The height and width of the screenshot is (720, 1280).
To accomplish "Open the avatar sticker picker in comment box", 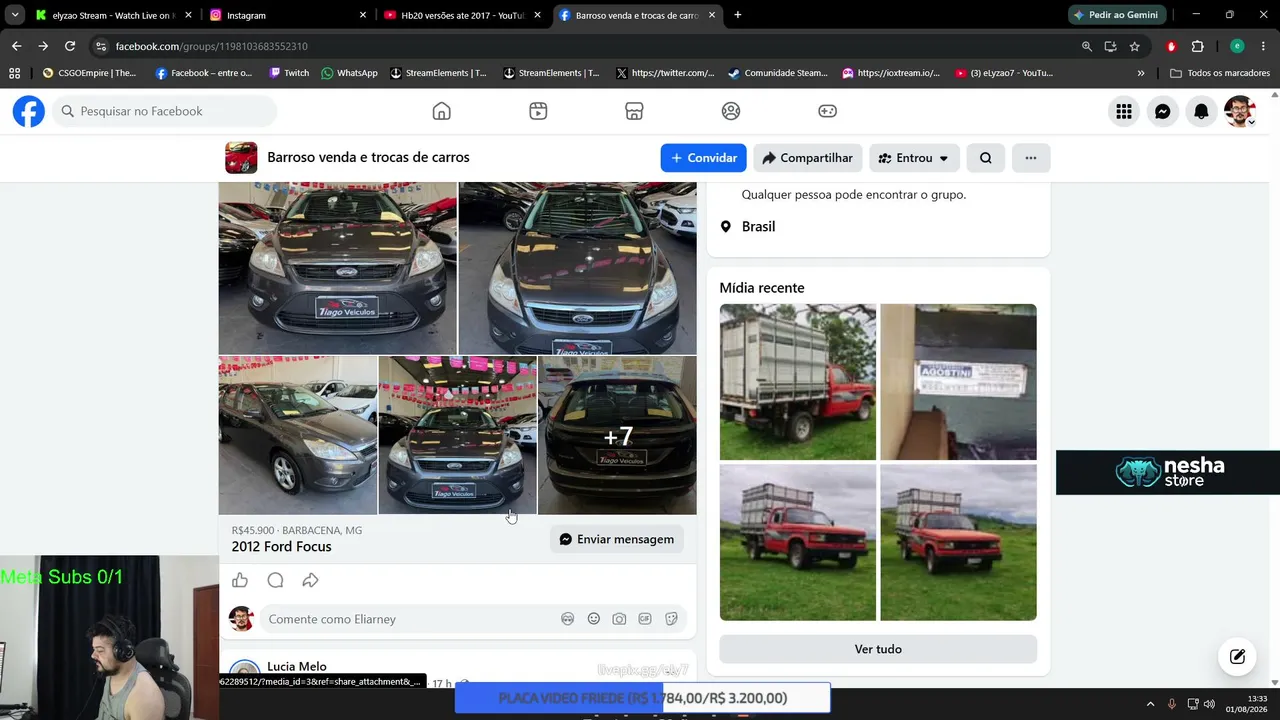I will (568, 619).
